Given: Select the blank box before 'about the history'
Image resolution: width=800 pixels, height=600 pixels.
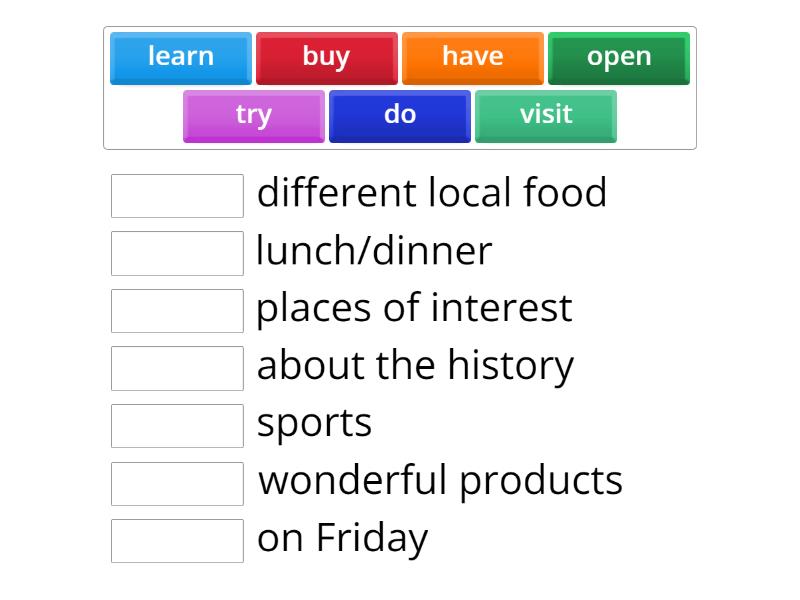Looking at the screenshot, I should (177, 368).
